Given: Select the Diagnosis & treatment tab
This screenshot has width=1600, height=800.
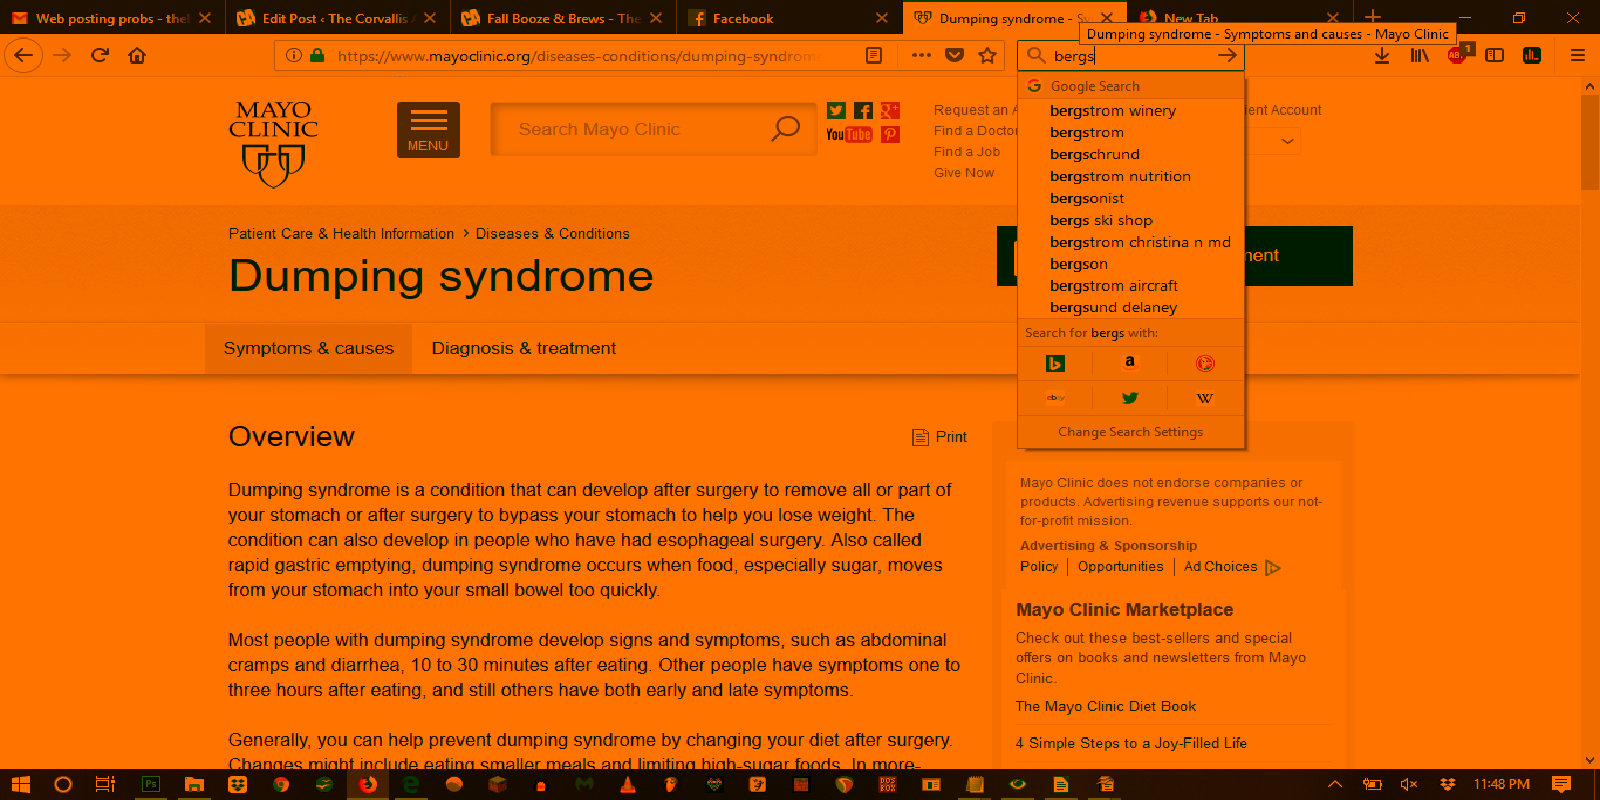Looking at the screenshot, I should (x=523, y=348).
